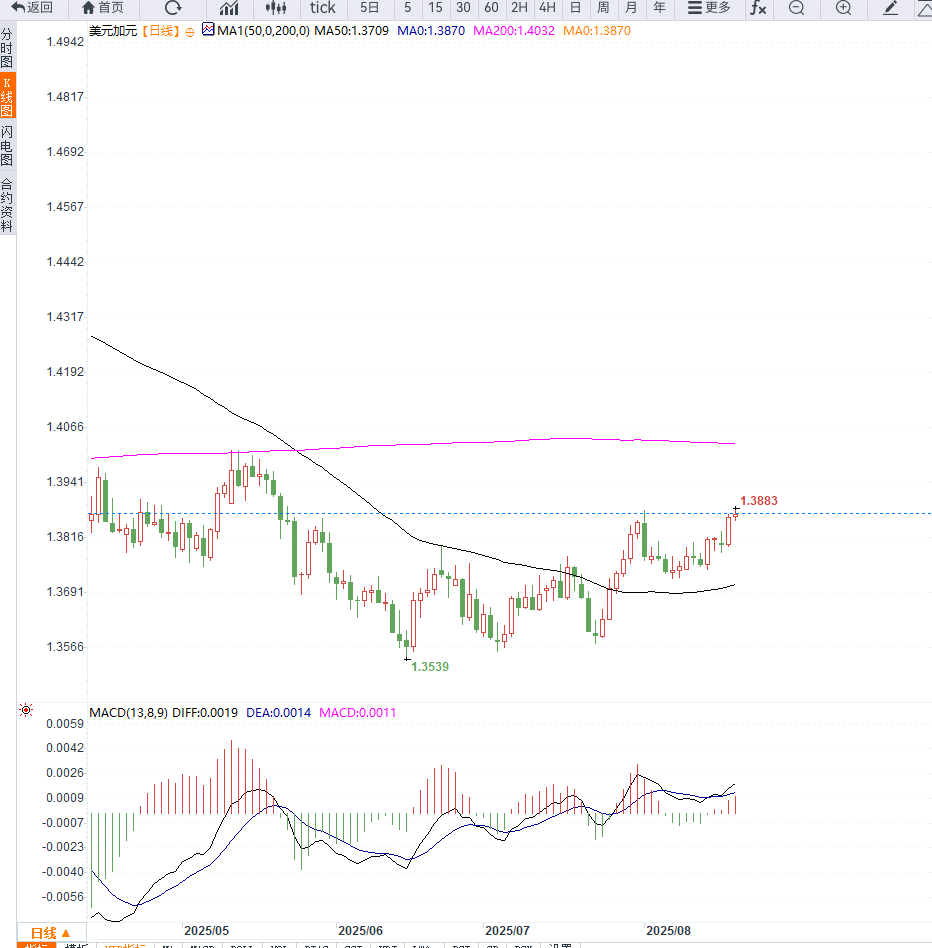
Task: Click the 返回 back arrow button
Action: (32, 8)
